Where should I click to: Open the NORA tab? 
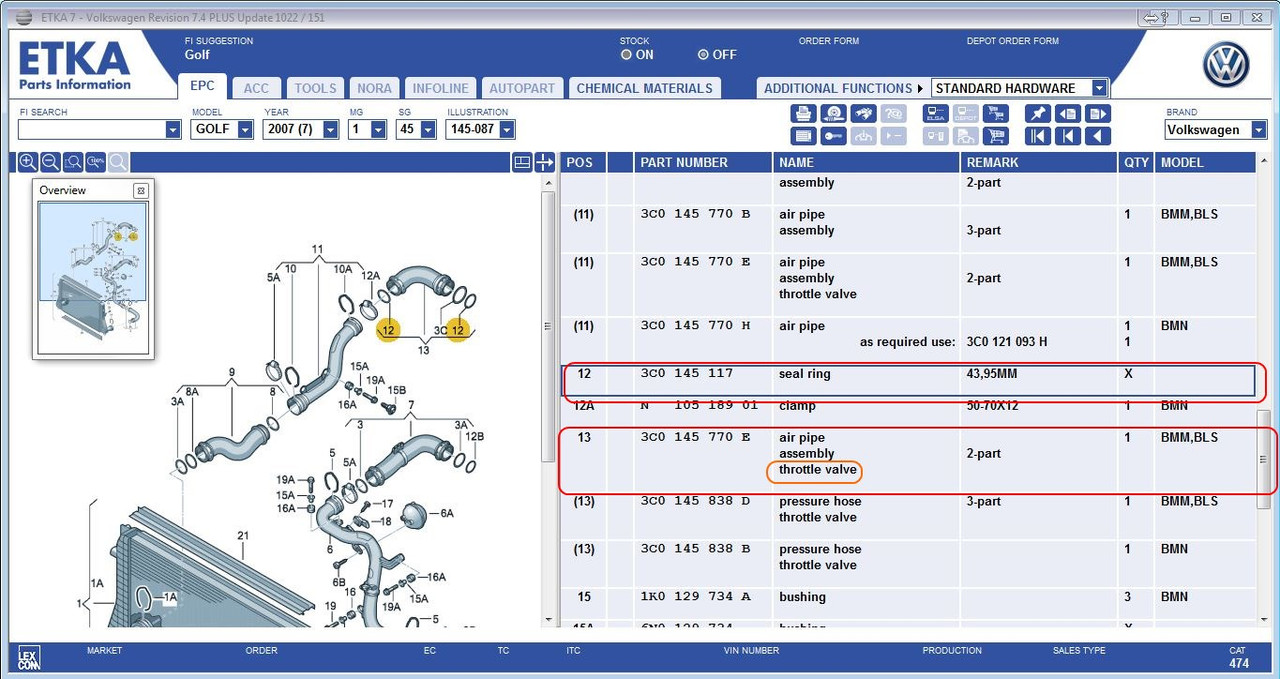[374, 88]
